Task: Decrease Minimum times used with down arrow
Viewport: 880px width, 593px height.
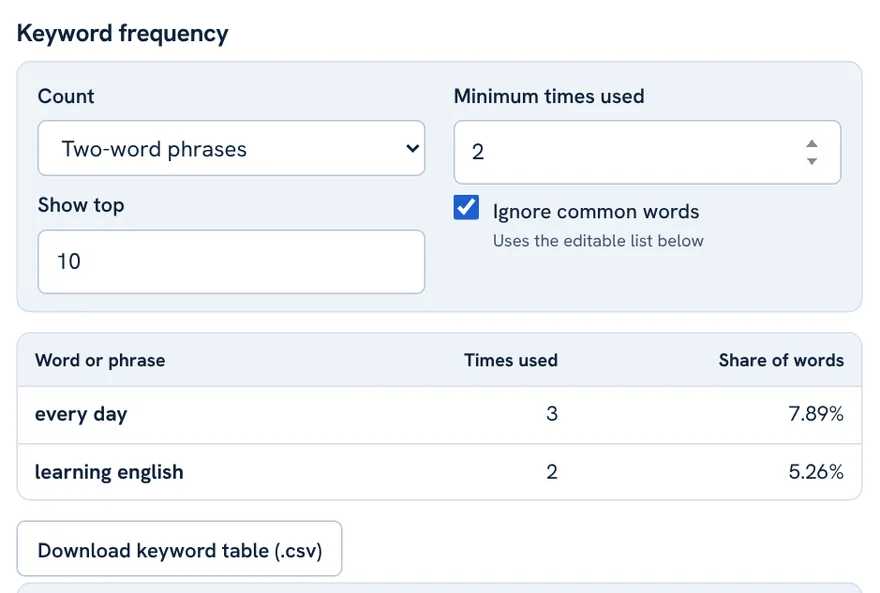Action: coord(812,161)
